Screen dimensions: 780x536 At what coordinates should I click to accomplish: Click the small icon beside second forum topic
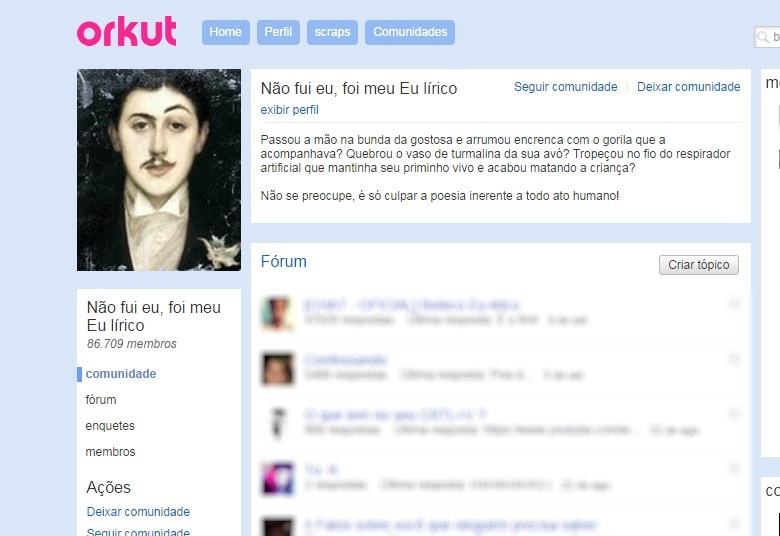734,358
